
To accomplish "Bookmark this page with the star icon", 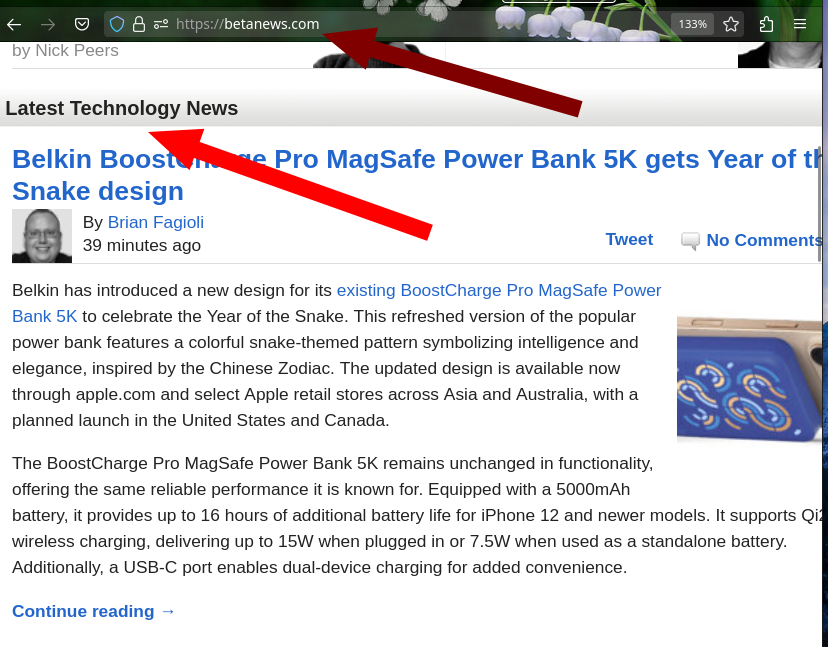I will pos(731,24).
